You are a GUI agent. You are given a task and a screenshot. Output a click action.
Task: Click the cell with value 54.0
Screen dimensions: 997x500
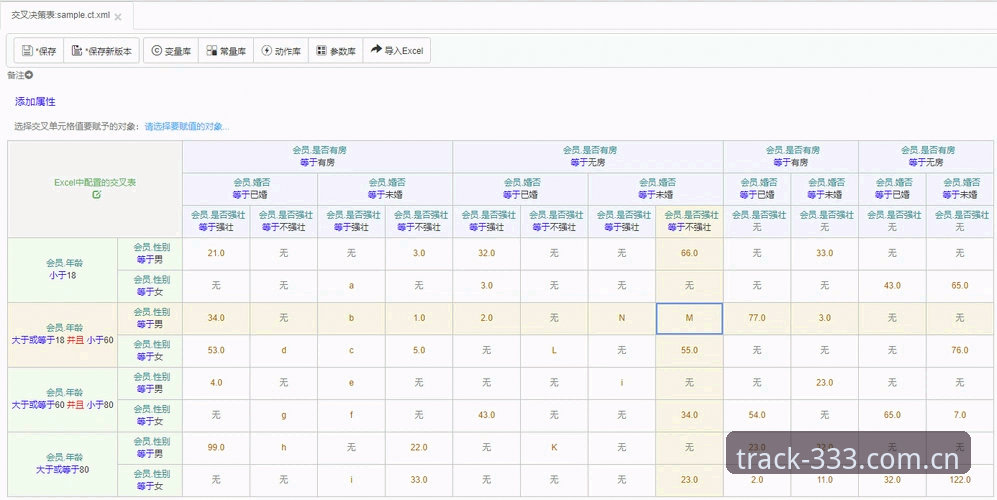pos(757,415)
